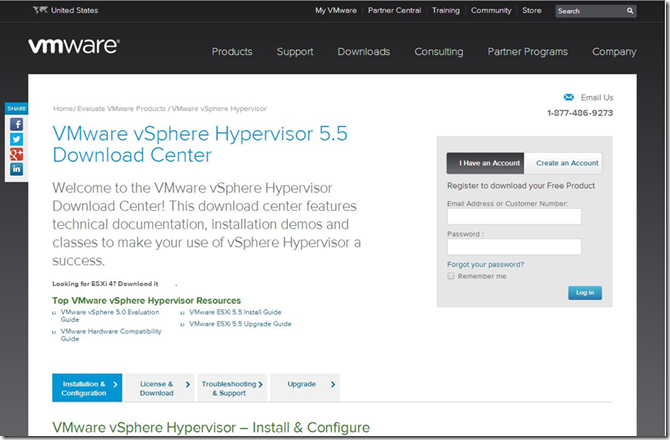
Task: Open the Products menu
Action: [x=232, y=52]
